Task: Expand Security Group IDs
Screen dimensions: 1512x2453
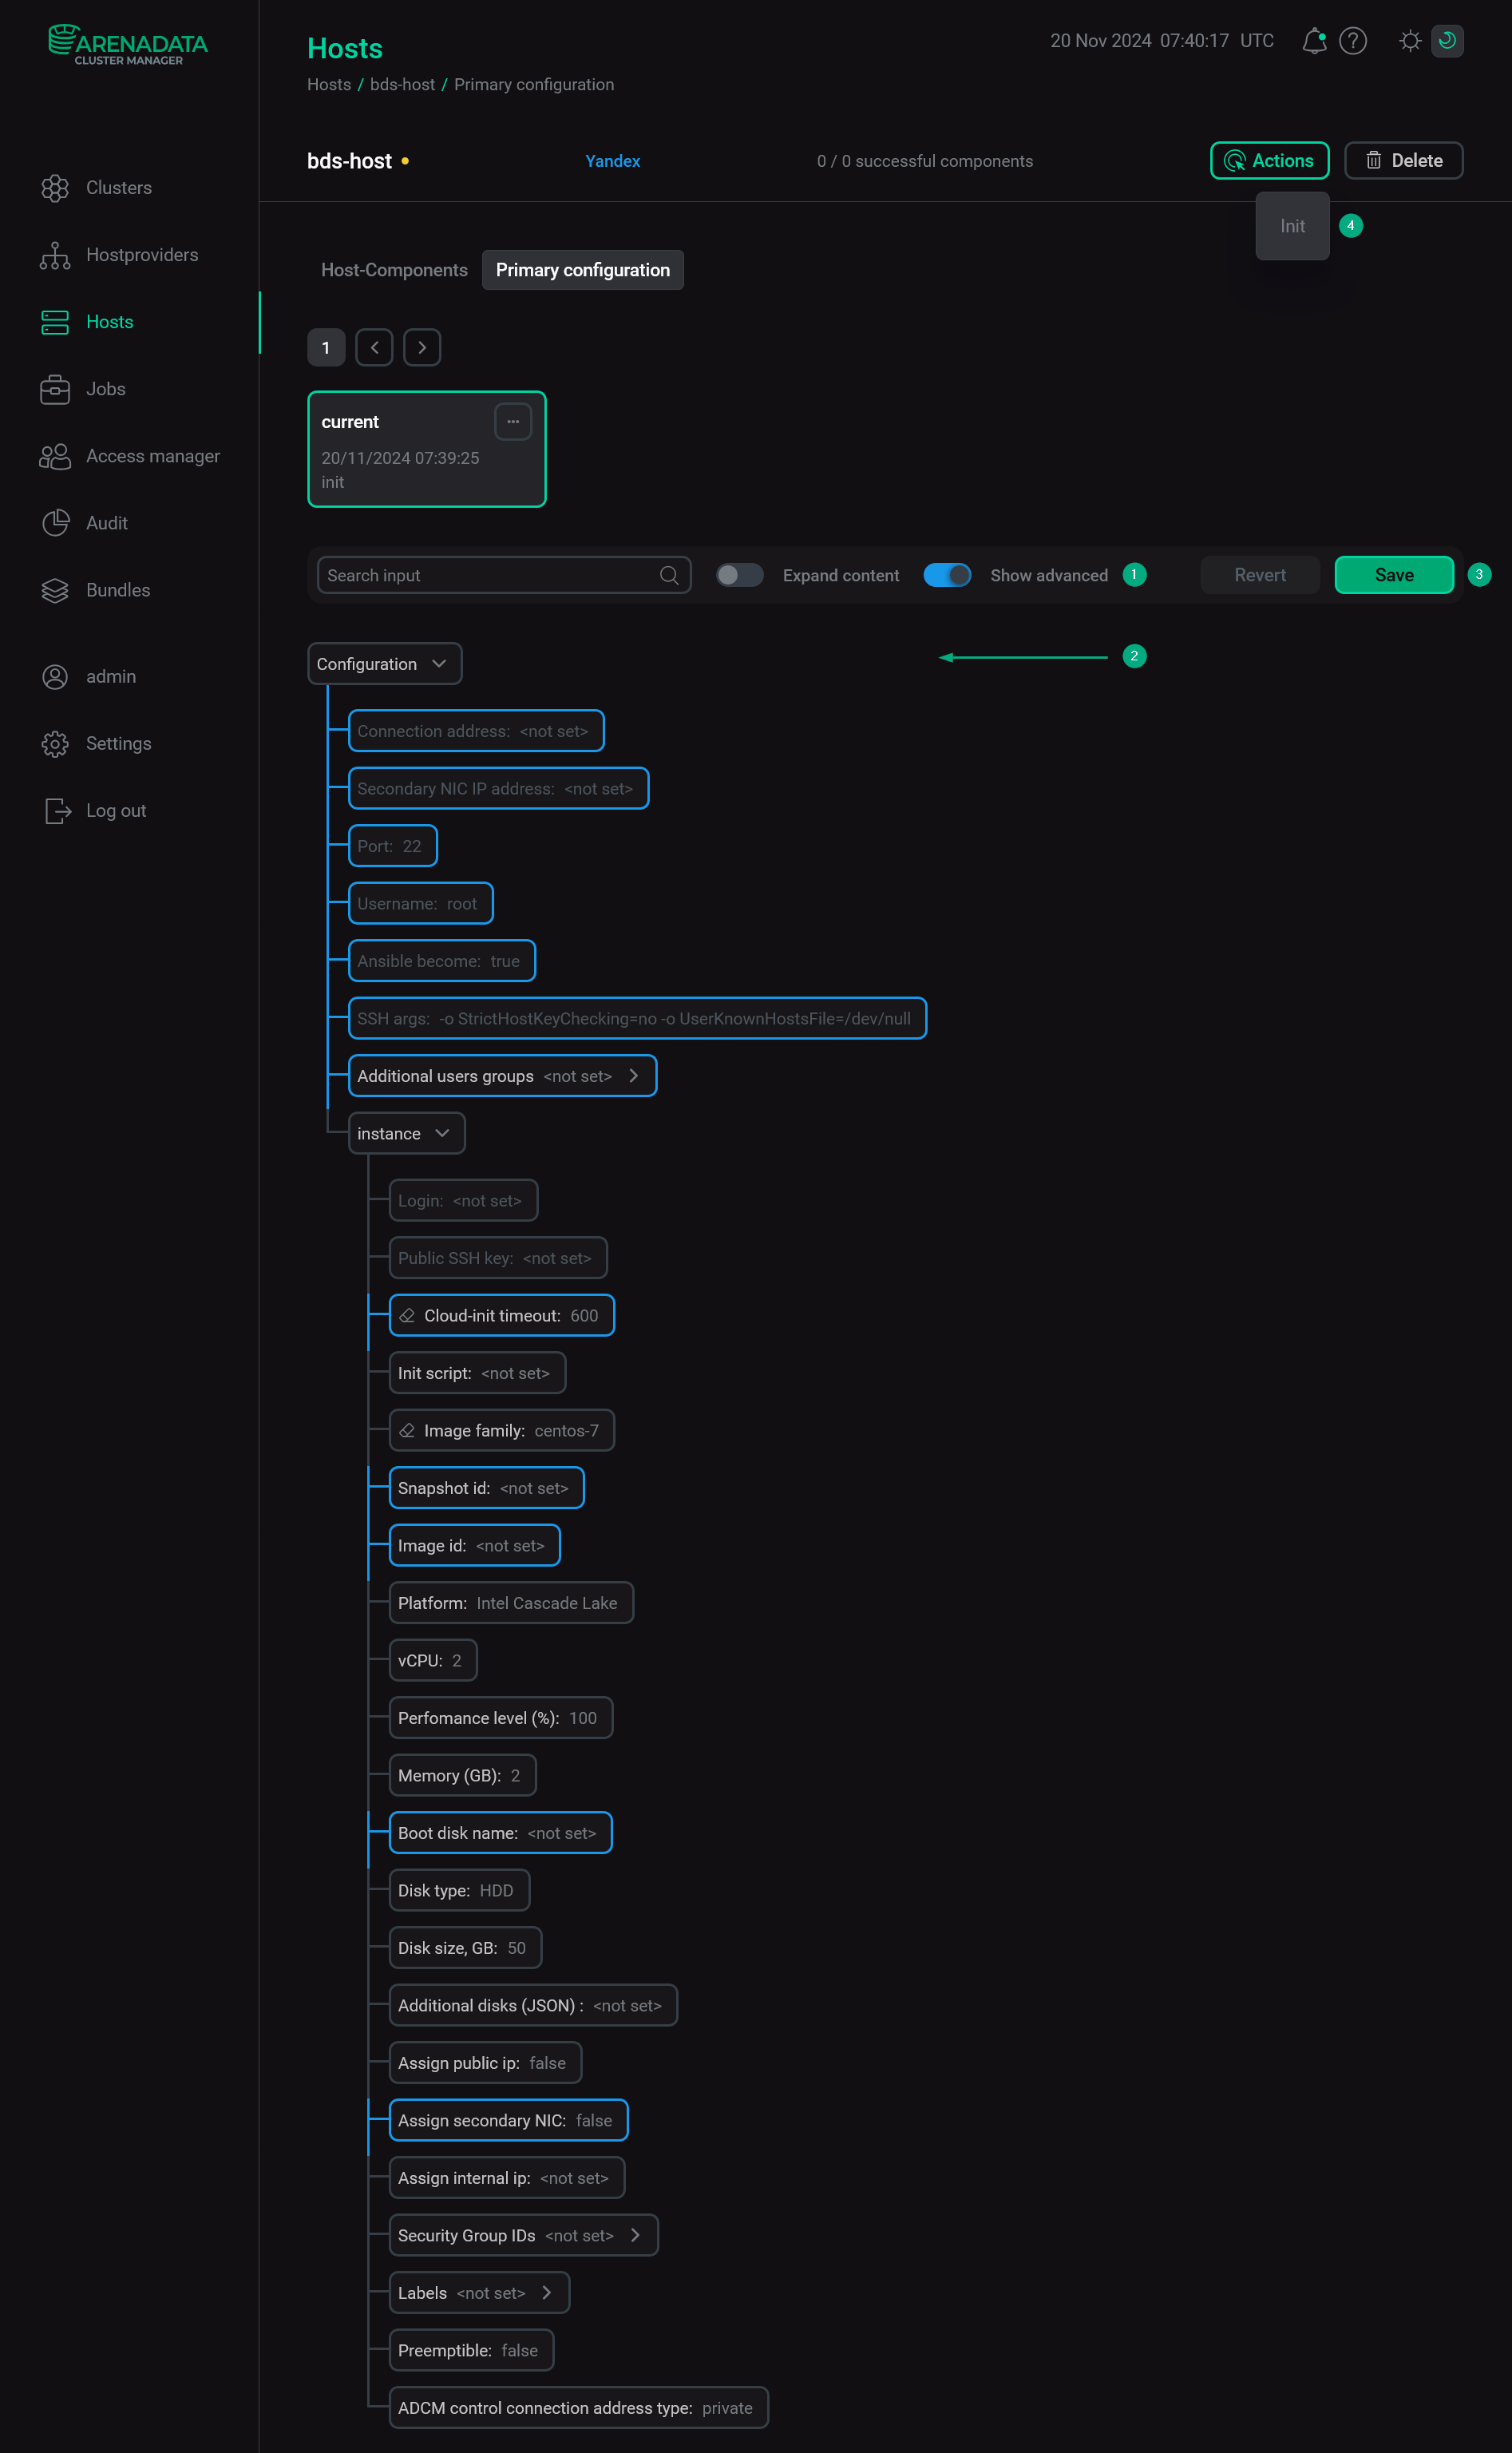Action: click(635, 2236)
